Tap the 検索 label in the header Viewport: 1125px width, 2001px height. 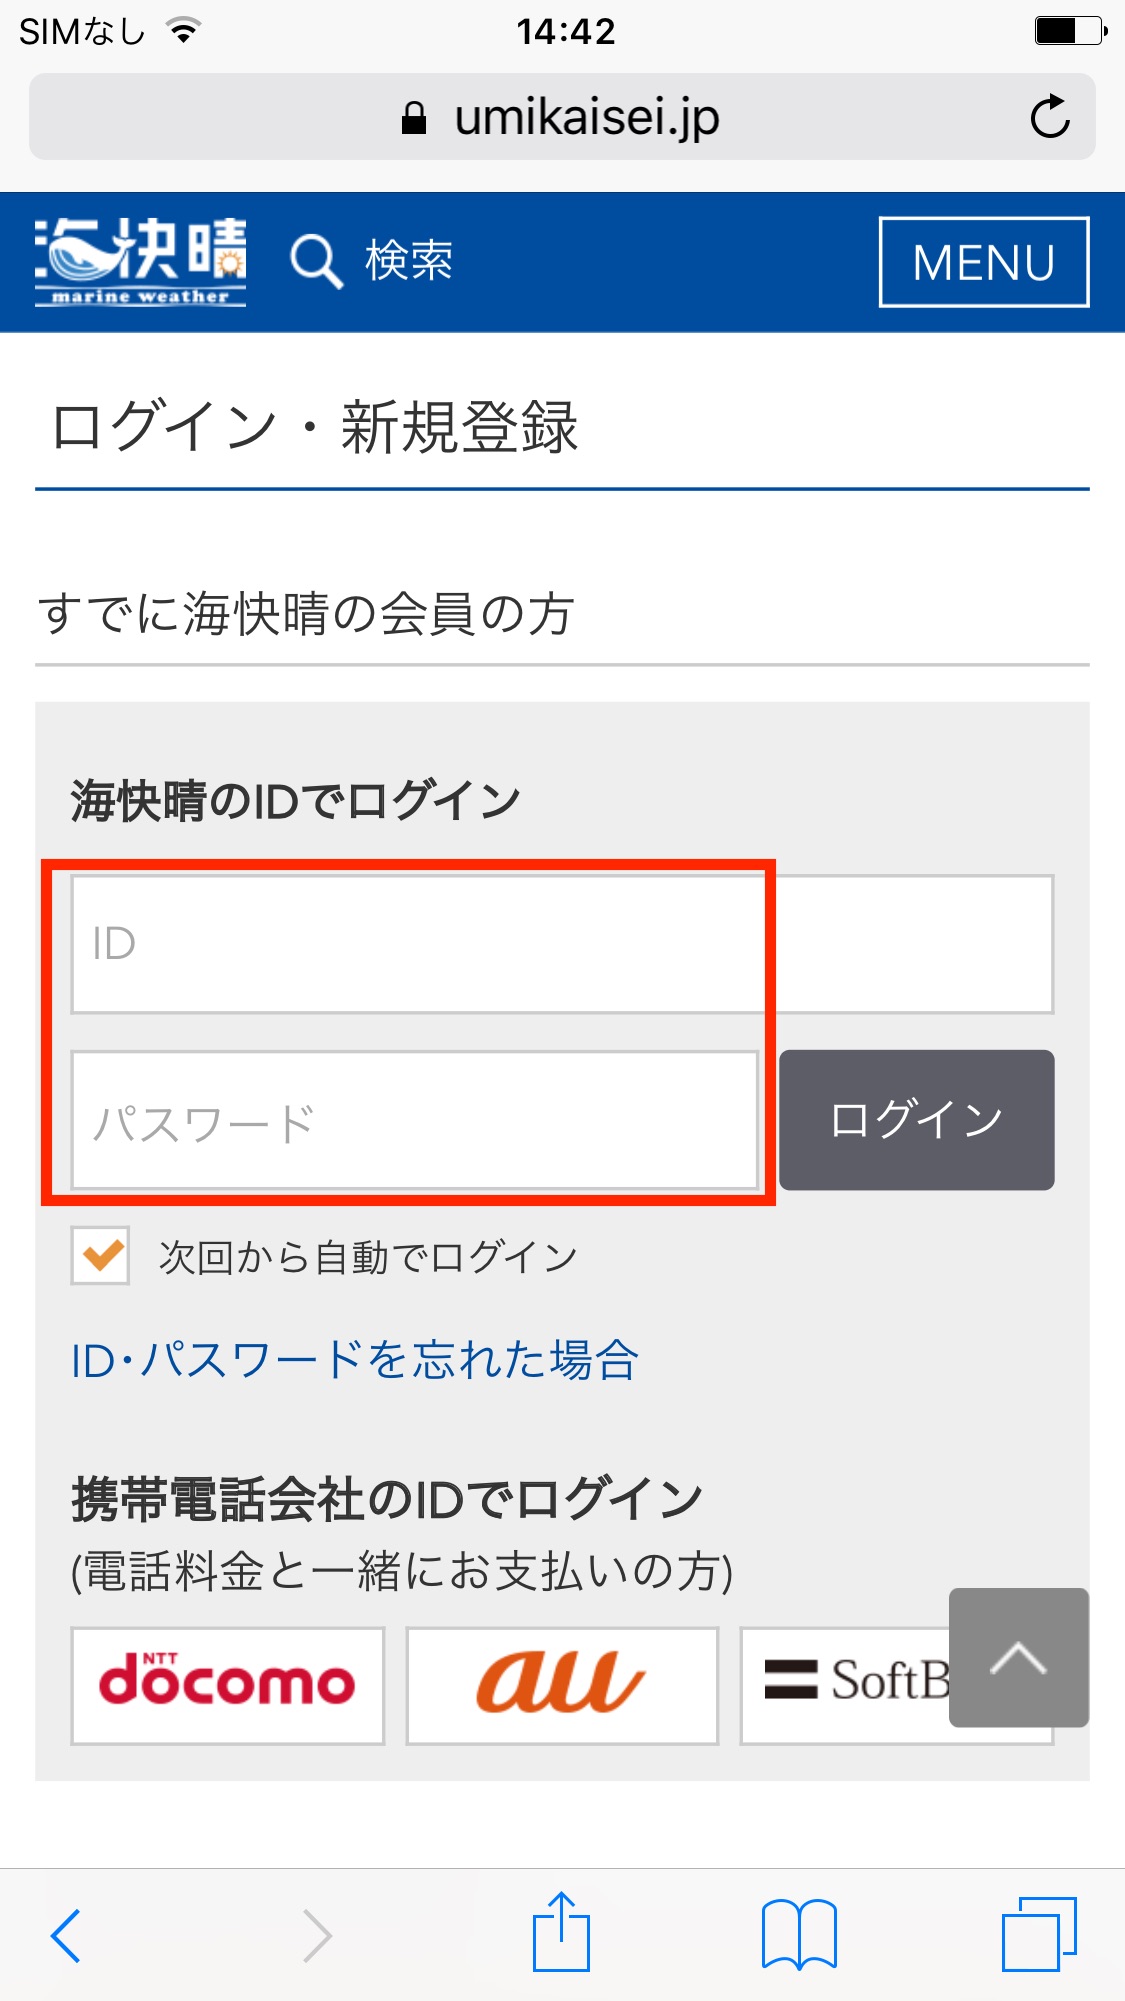(409, 261)
